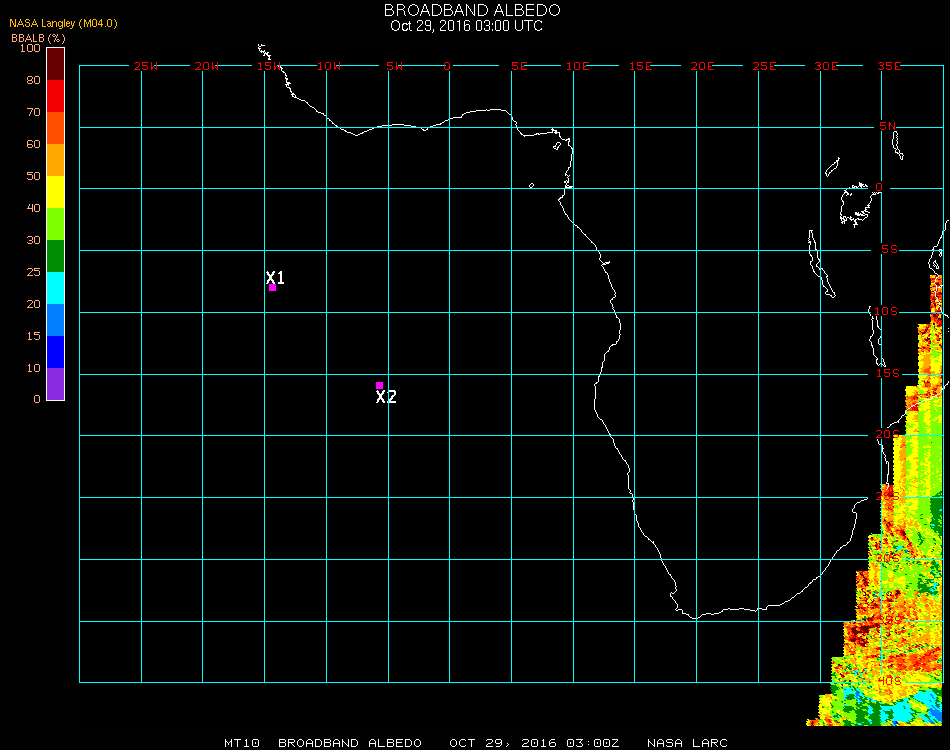
Task: Click the 5E longitude label
Action: pos(519,66)
